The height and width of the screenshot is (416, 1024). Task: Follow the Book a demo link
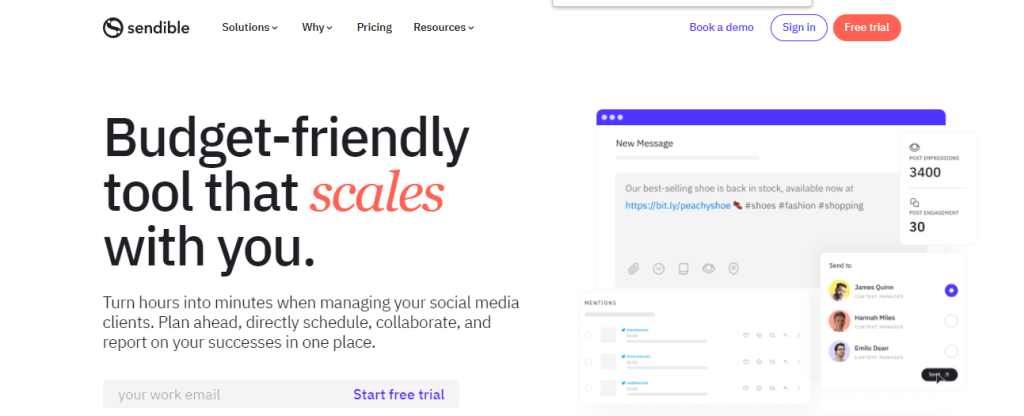pyautogui.click(x=721, y=27)
